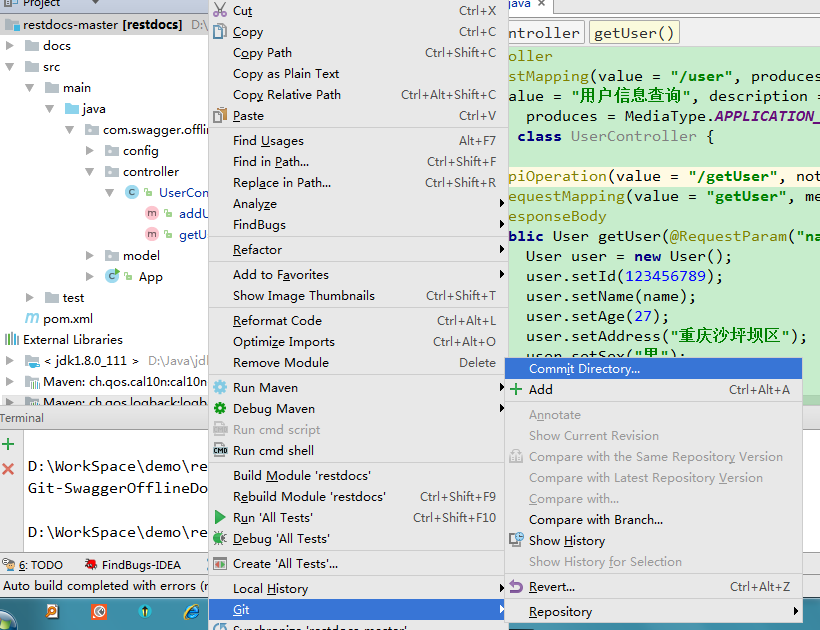Screen dimensions: 820x630
Task: Click the purple Revert arrow icon
Action: pyautogui.click(x=516, y=587)
